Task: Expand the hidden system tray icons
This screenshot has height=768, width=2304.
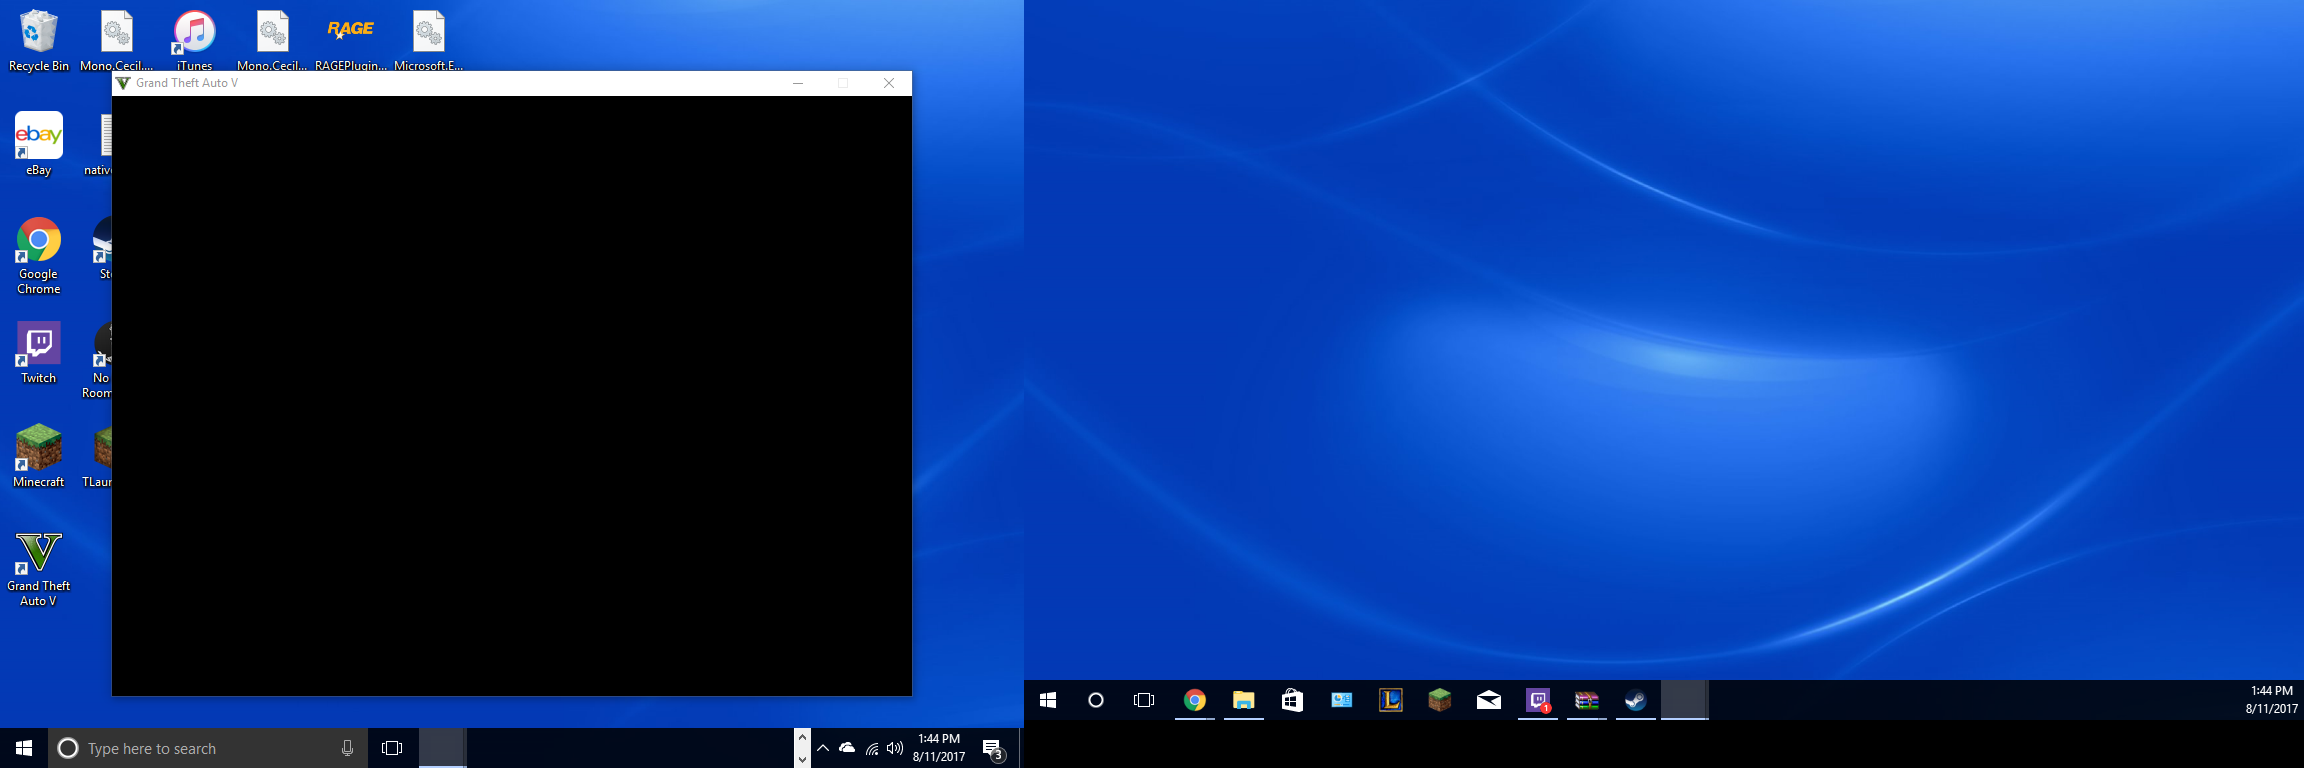Action: [x=823, y=748]
